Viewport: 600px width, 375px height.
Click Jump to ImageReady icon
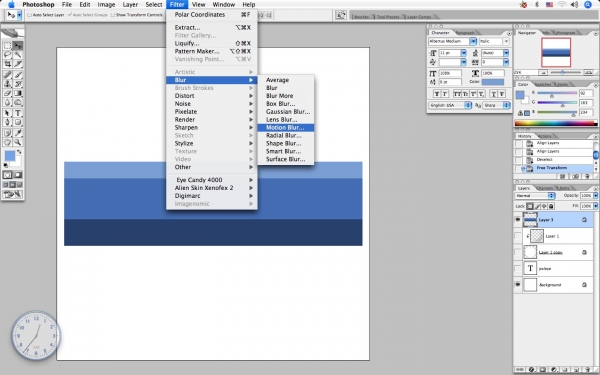[x=13, y=194]
